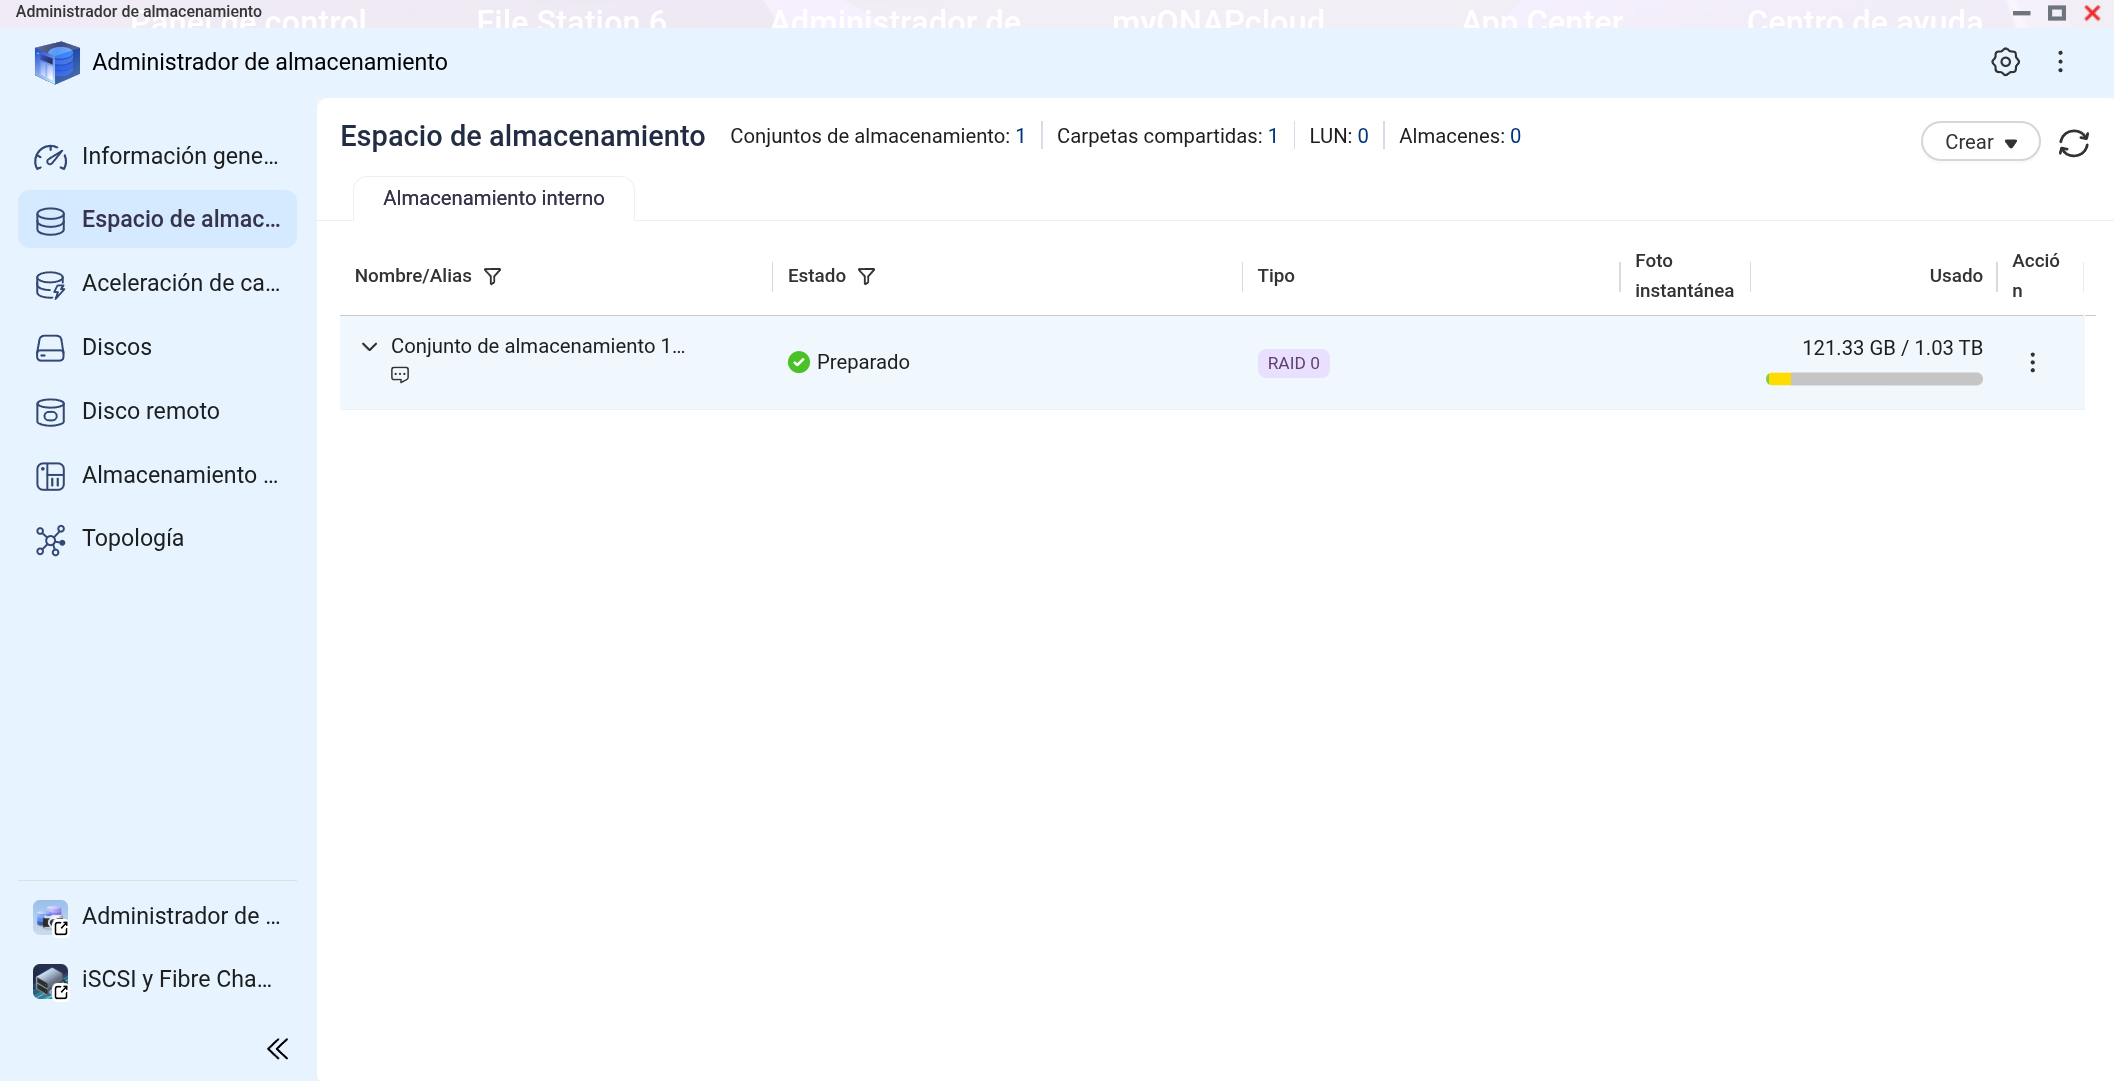Collapse the sidebar with double-chevron
This screenshot has width=2114, height=1081.
pyautogui.click(x=277, y=1048)
